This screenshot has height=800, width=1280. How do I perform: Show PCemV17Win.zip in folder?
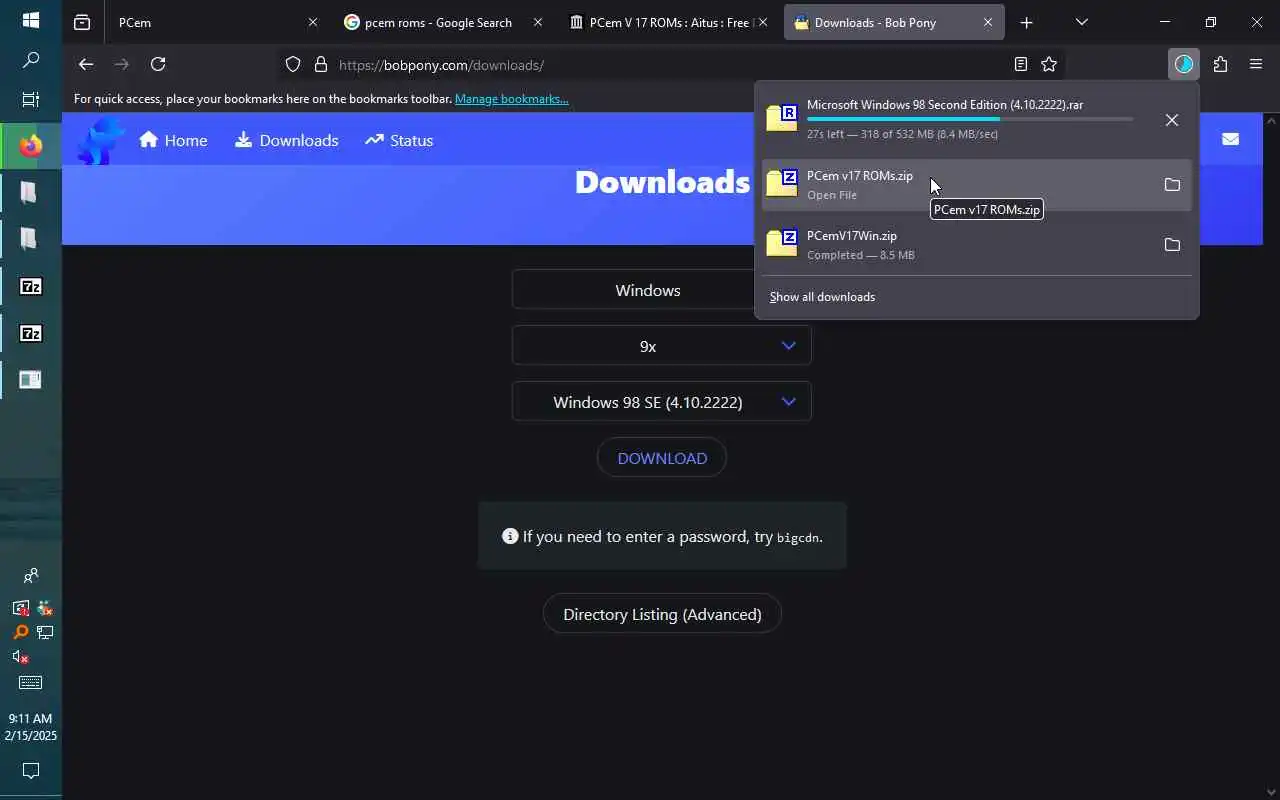click(1172, 245)
